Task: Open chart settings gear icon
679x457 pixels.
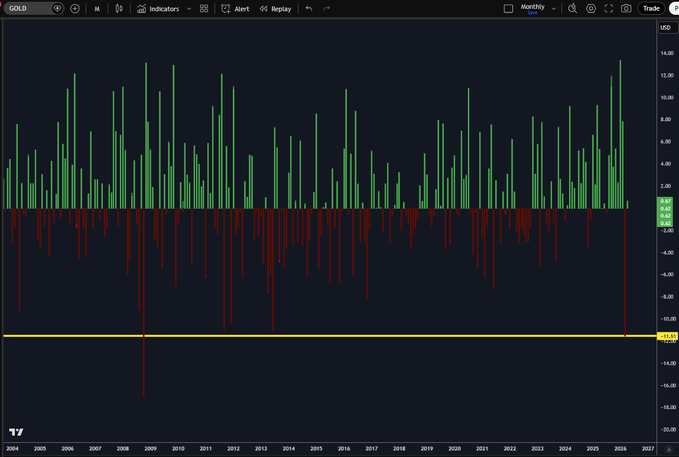Action: point(591,8)
